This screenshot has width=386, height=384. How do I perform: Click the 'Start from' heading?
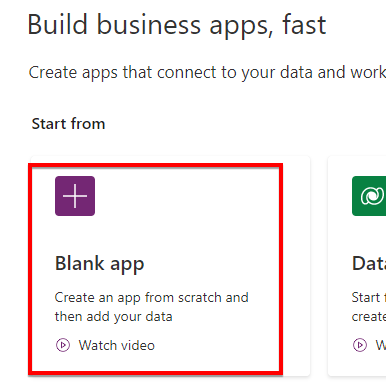point(68,124)
